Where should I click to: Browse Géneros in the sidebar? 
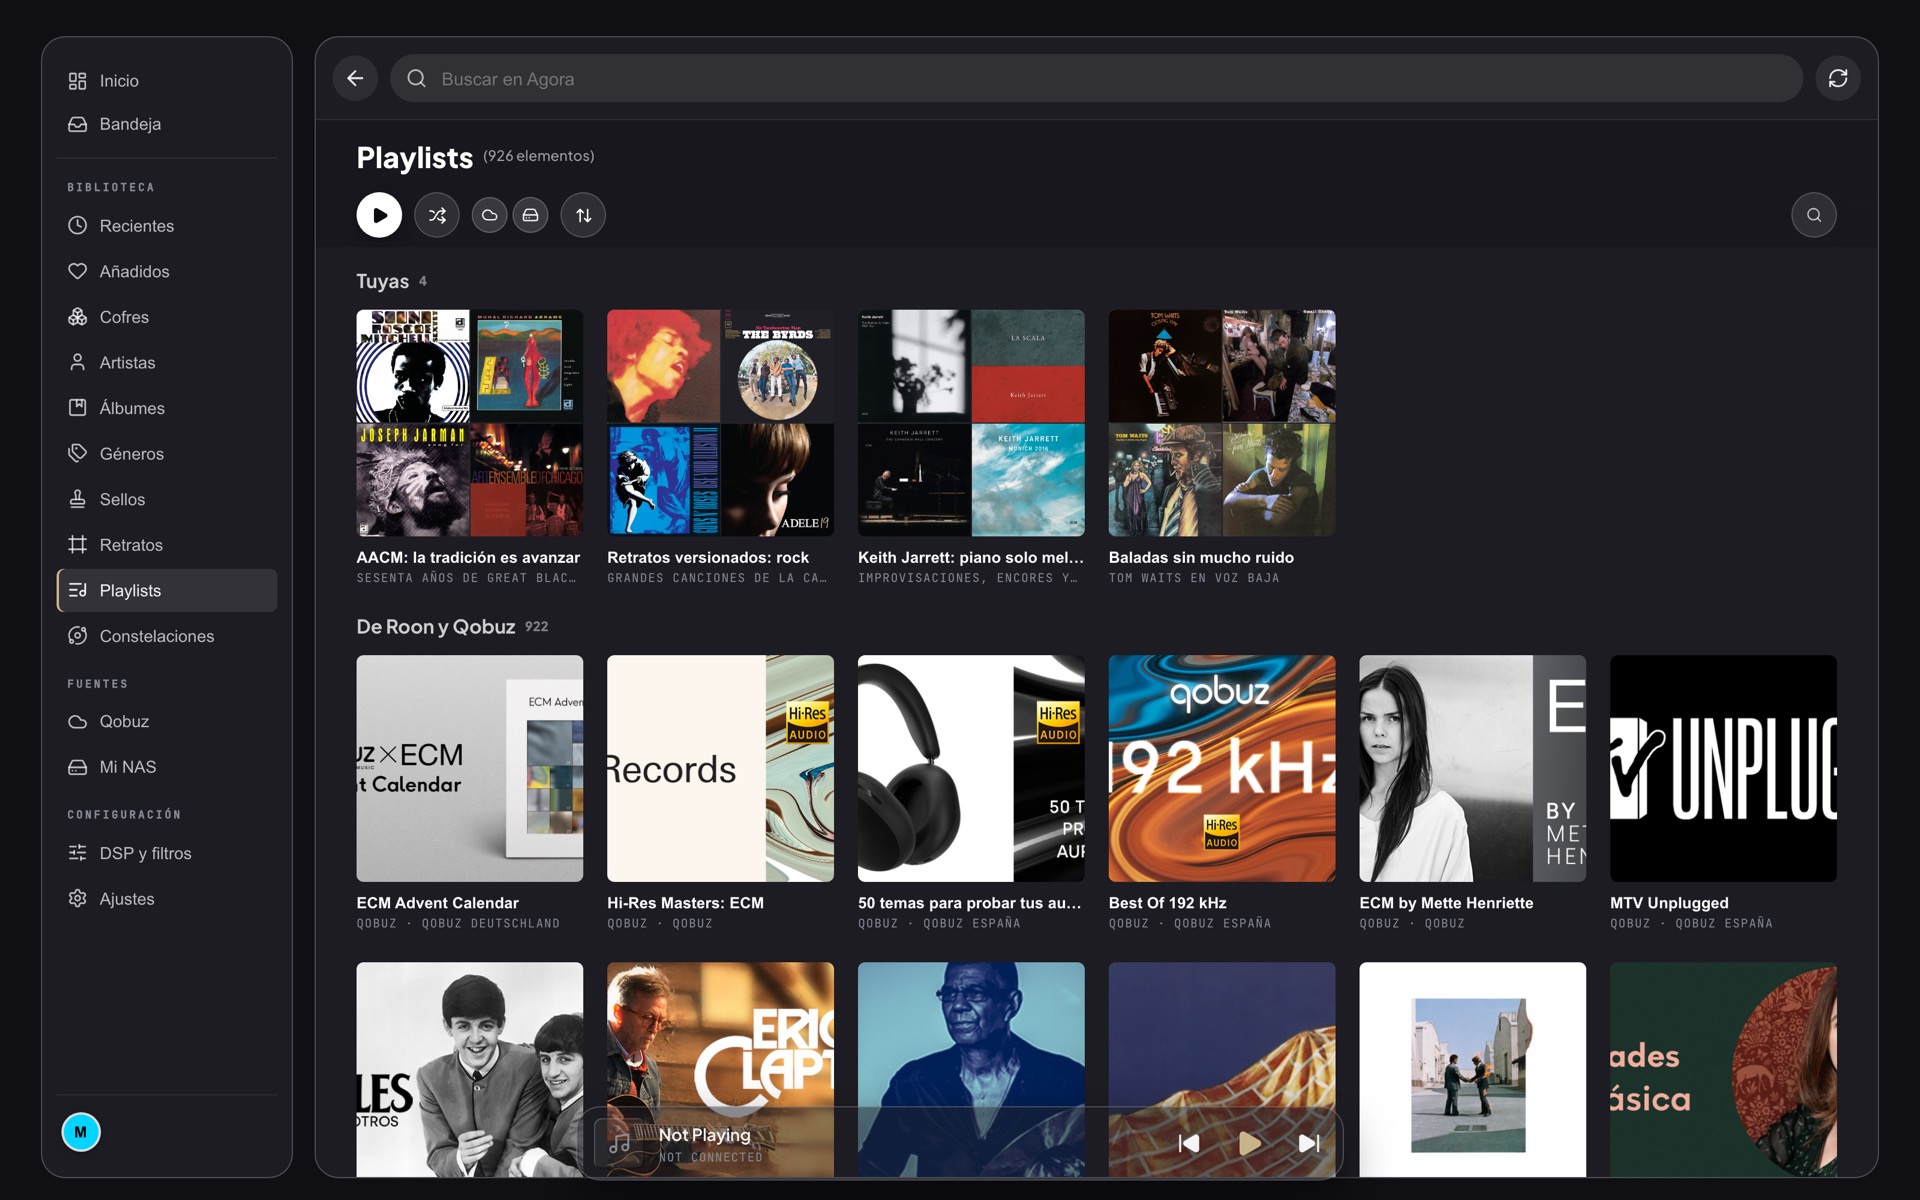tap(167, 454)
